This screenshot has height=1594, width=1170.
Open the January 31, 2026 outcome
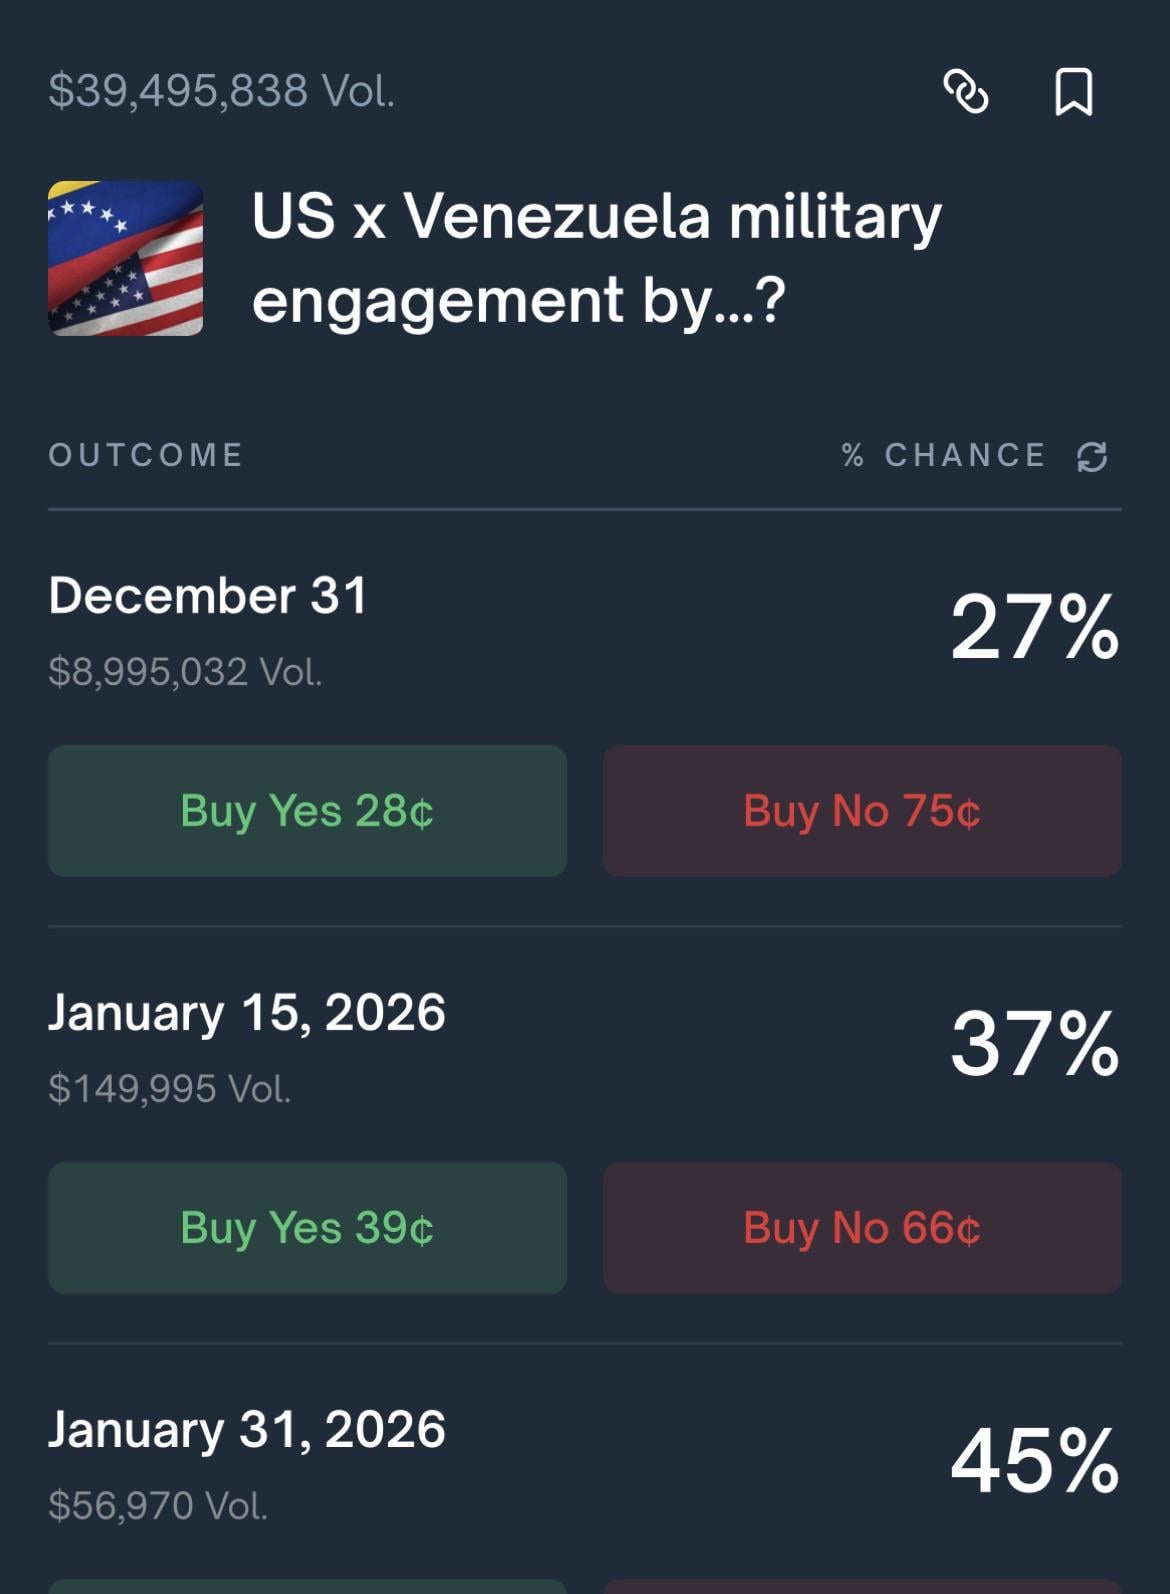pyautogui.click(x=247, y=1430)
